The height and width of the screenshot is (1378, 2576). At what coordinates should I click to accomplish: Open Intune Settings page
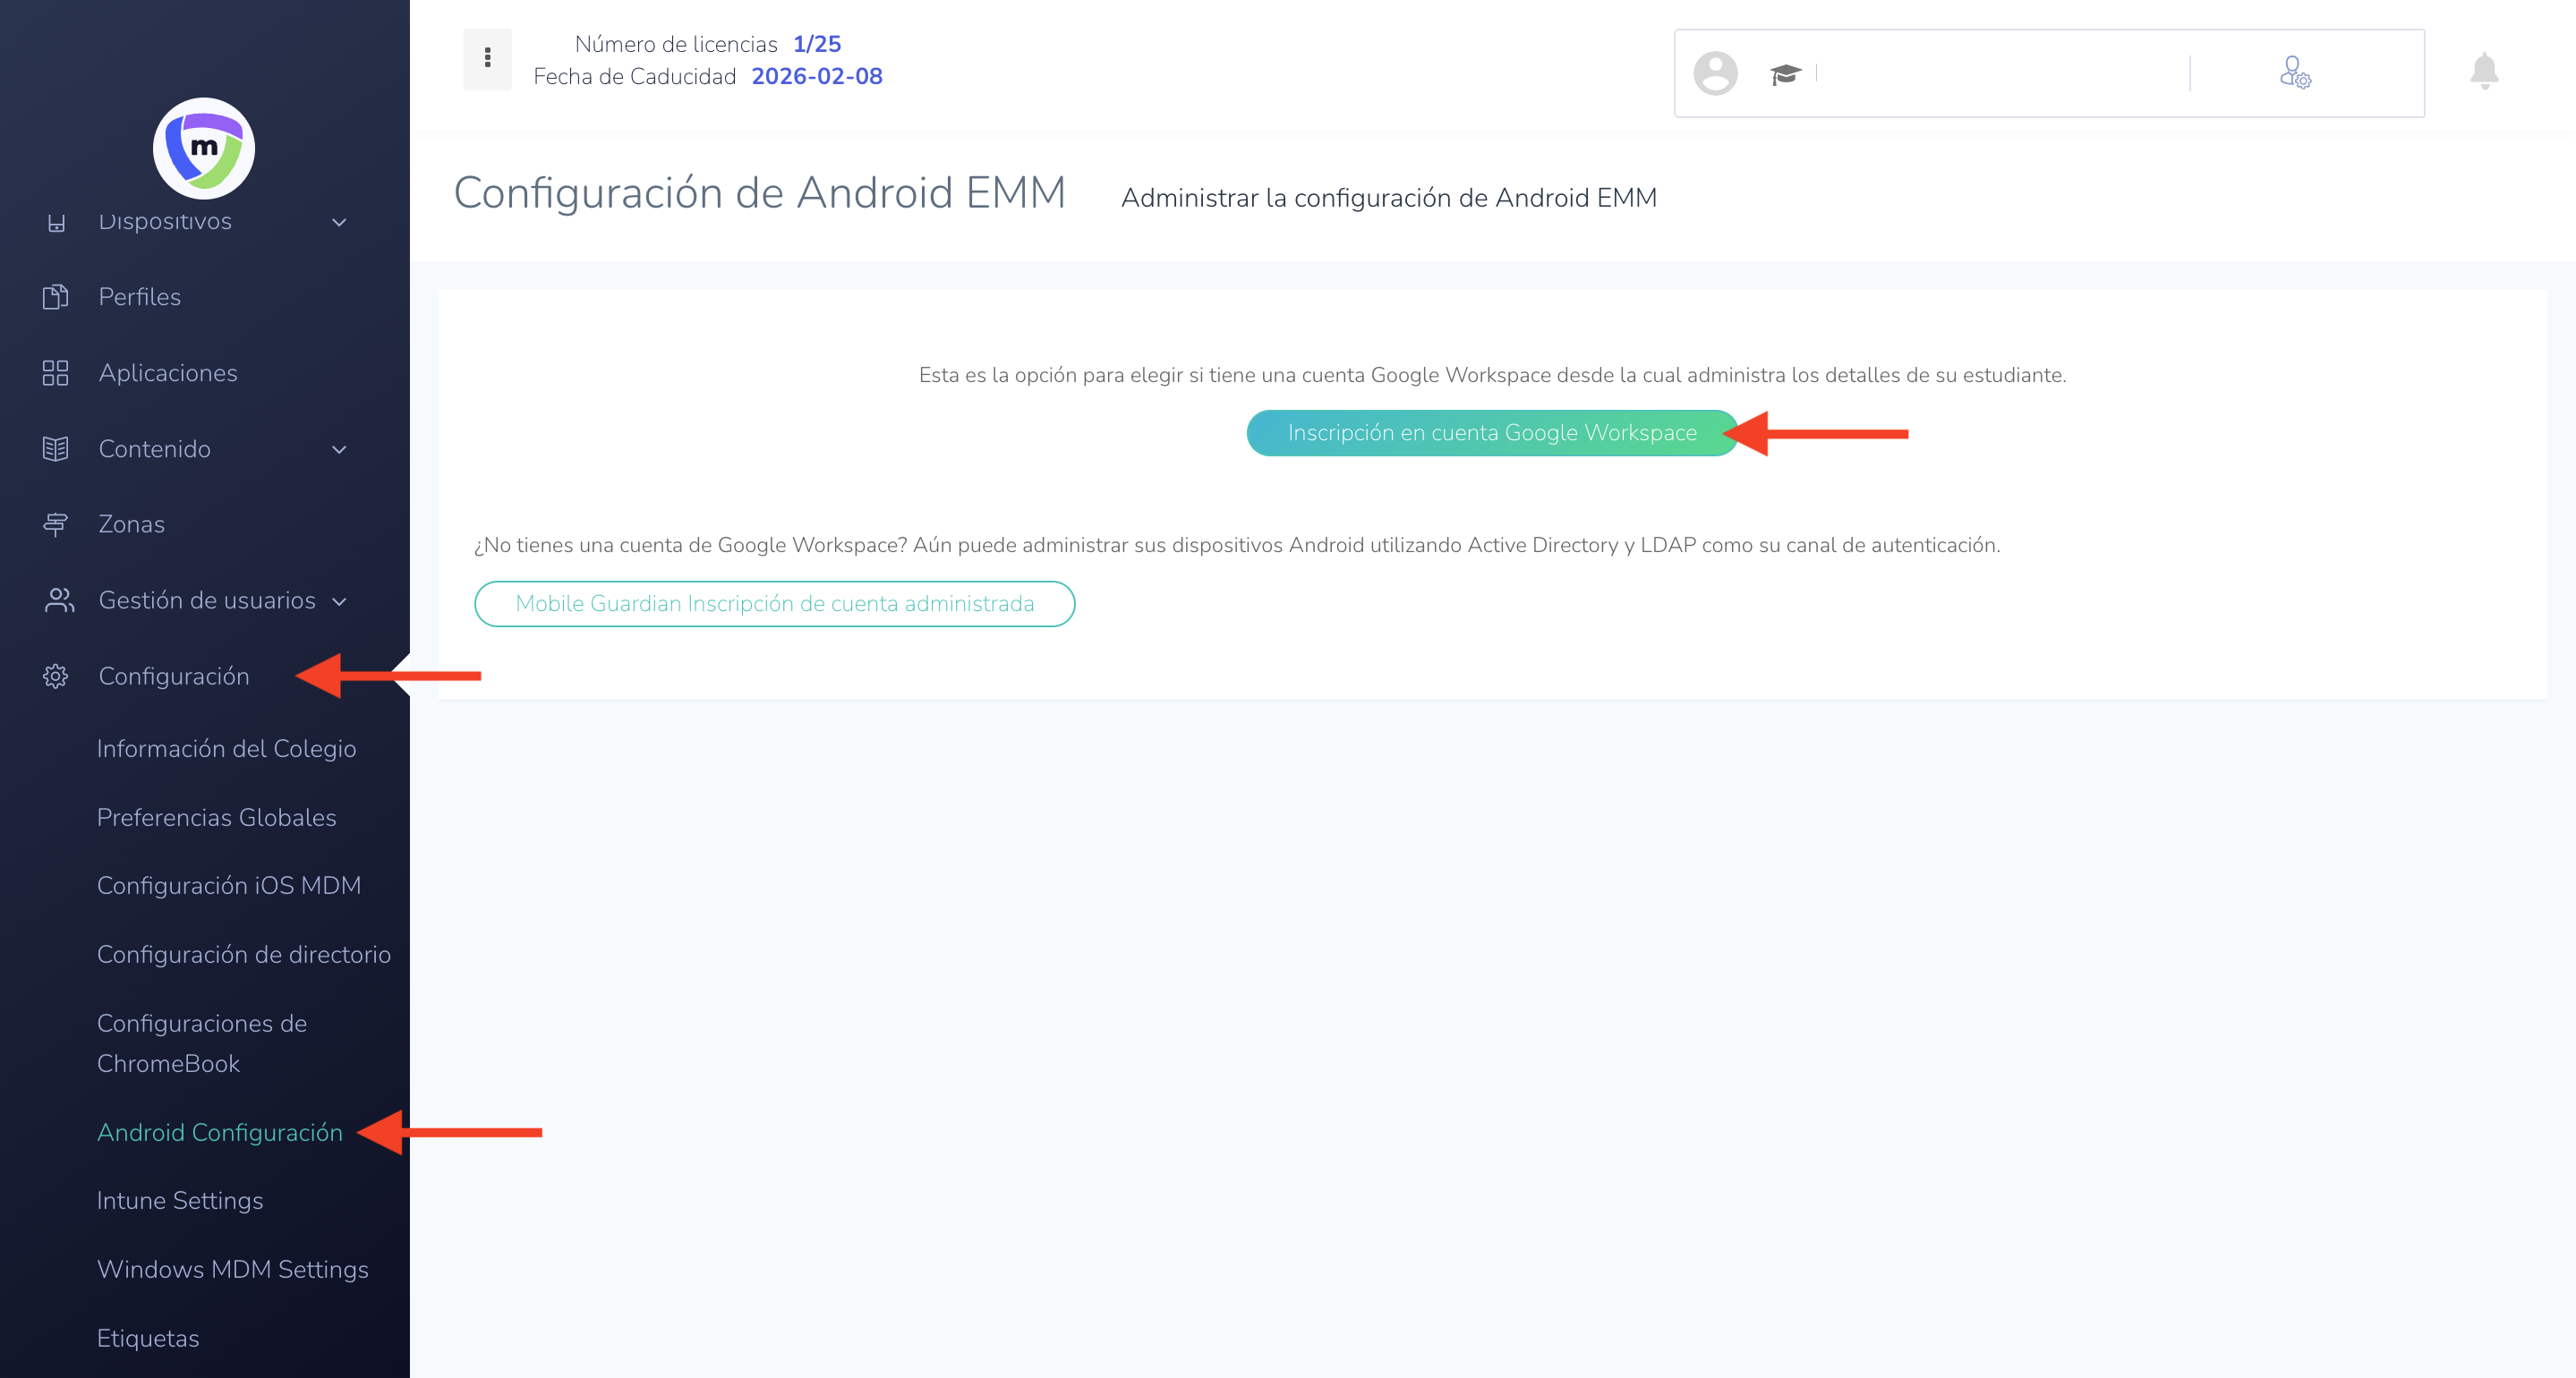click(x=180, y=1200)
